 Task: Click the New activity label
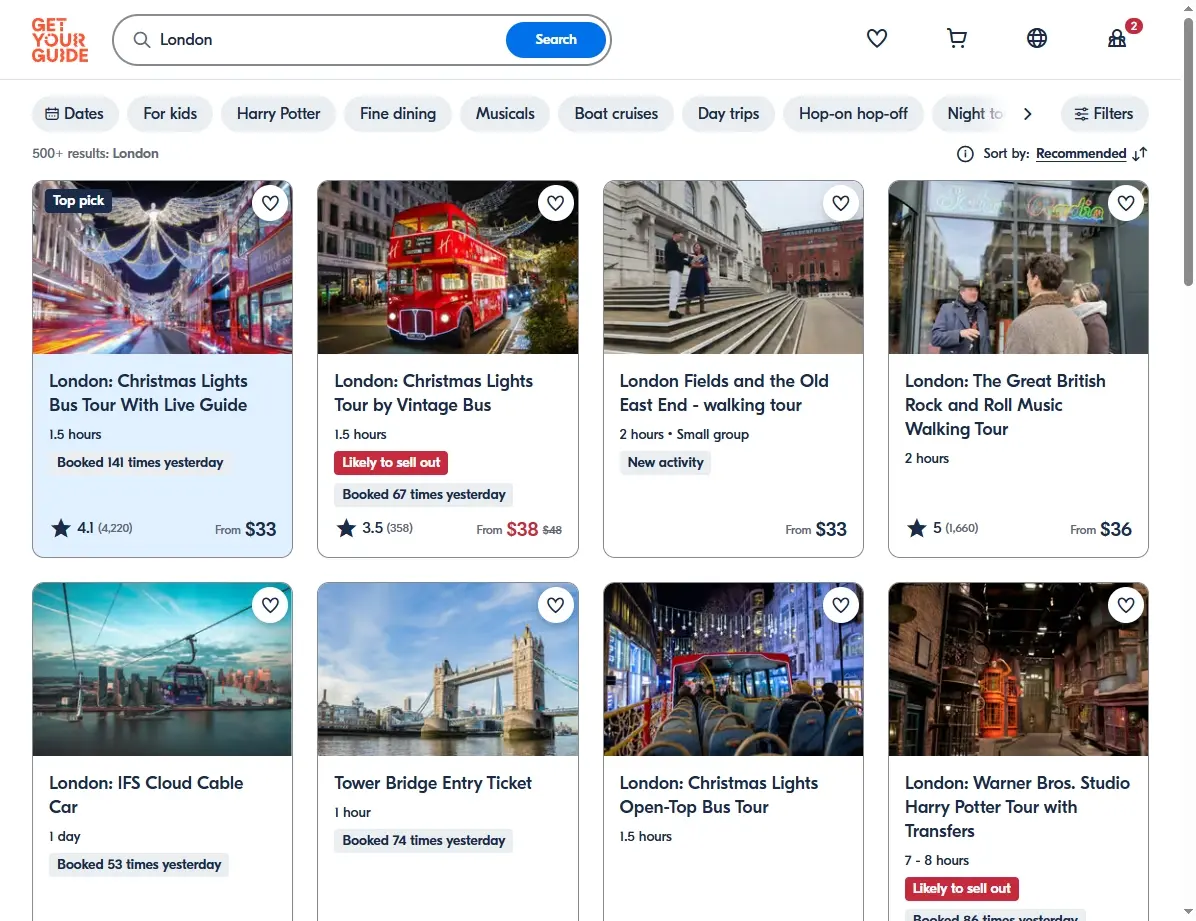665,462
